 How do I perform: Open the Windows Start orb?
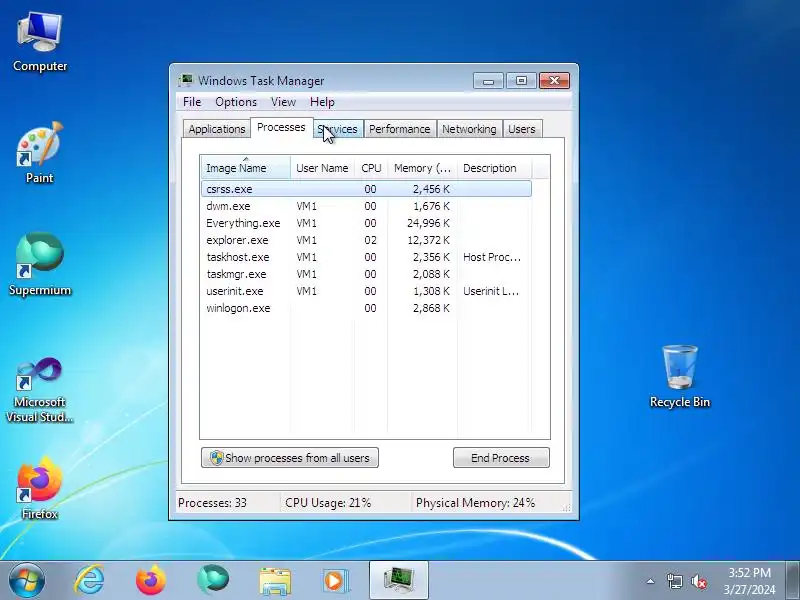click(x=27, y=580)
